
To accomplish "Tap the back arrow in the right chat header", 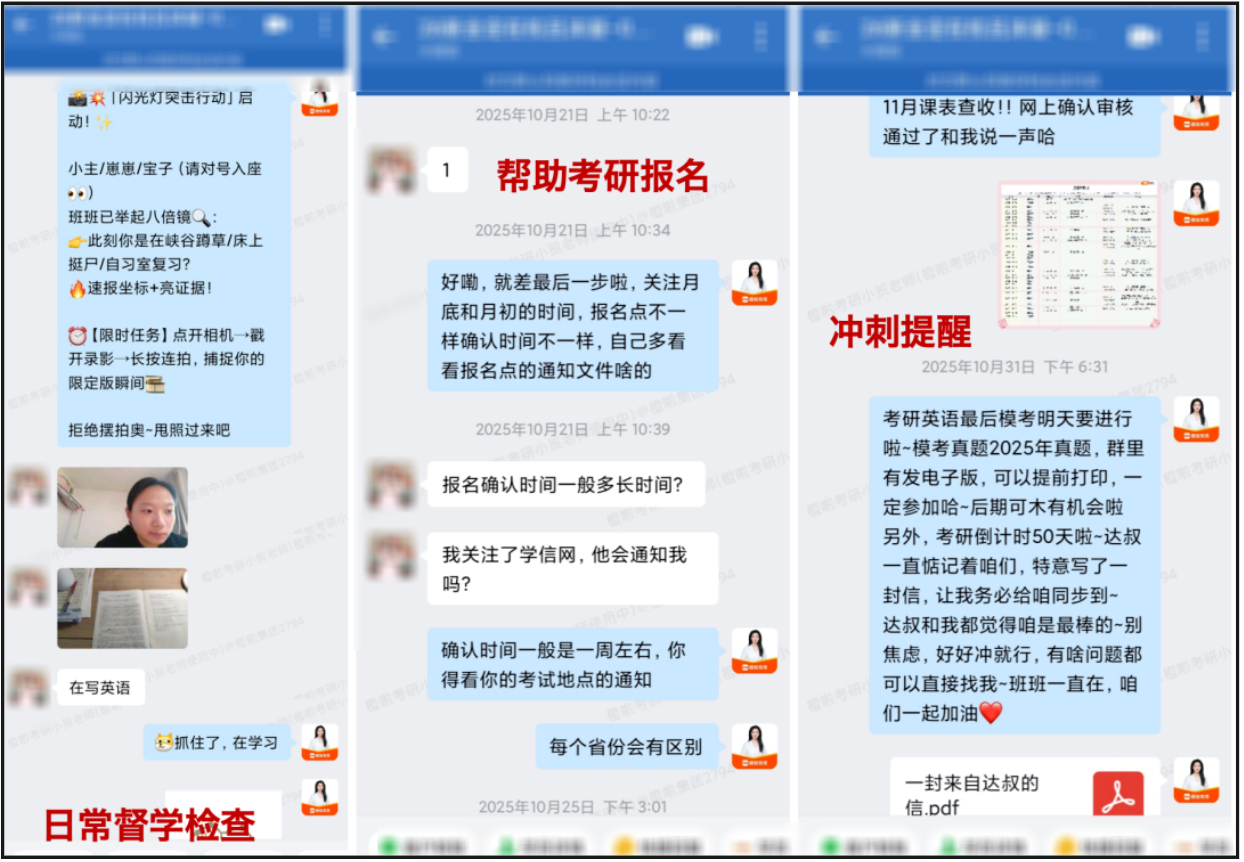I will coord(825,37).
